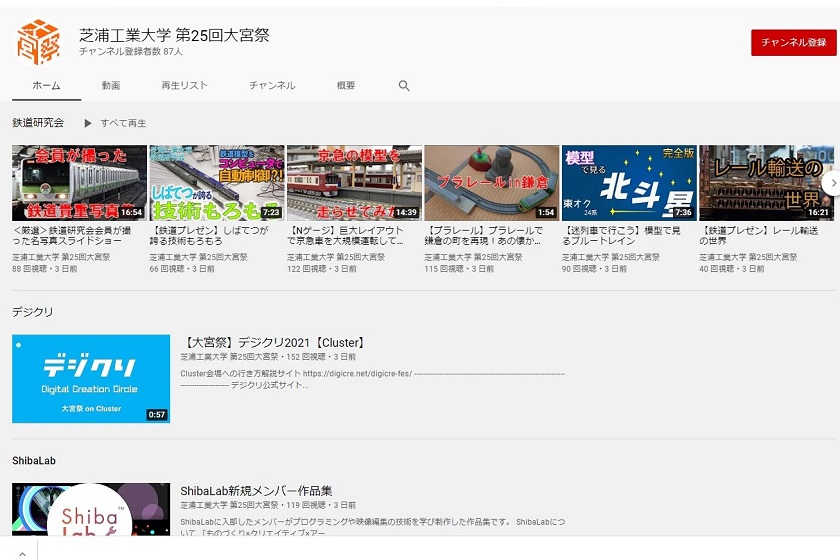Click channel name under 40 回視聴 video
Viewport: 840px width, 560px height.
point(748,257)
